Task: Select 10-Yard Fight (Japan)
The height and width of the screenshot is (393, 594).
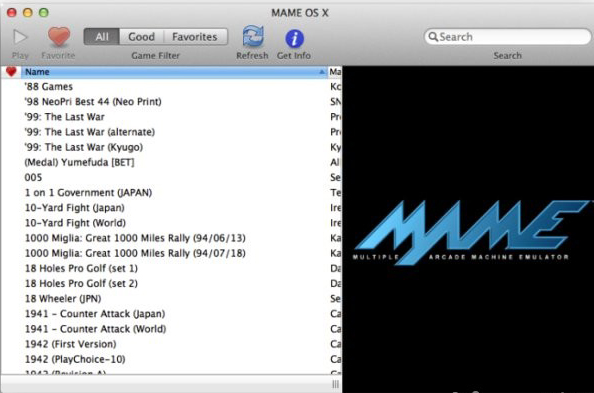Action: pos(171,208)
